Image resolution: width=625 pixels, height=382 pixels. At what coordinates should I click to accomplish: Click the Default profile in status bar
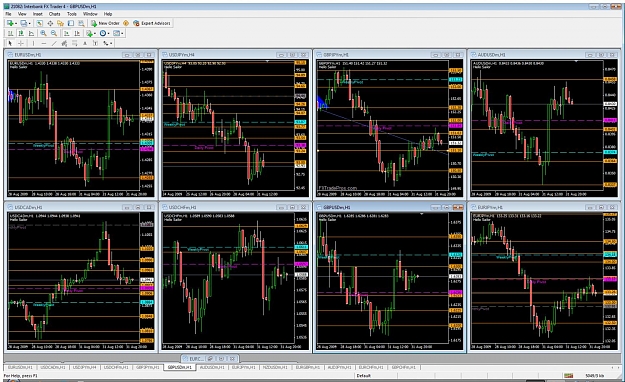[364, 376]
